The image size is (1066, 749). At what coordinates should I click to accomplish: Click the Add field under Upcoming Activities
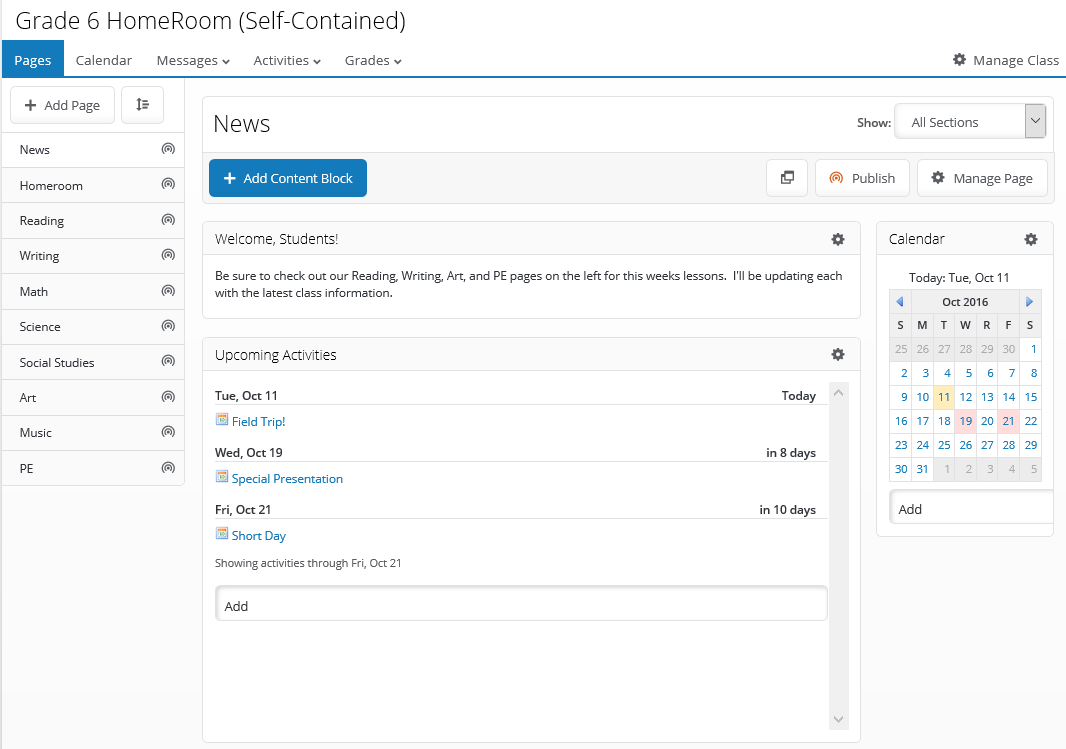click(521, 605)
